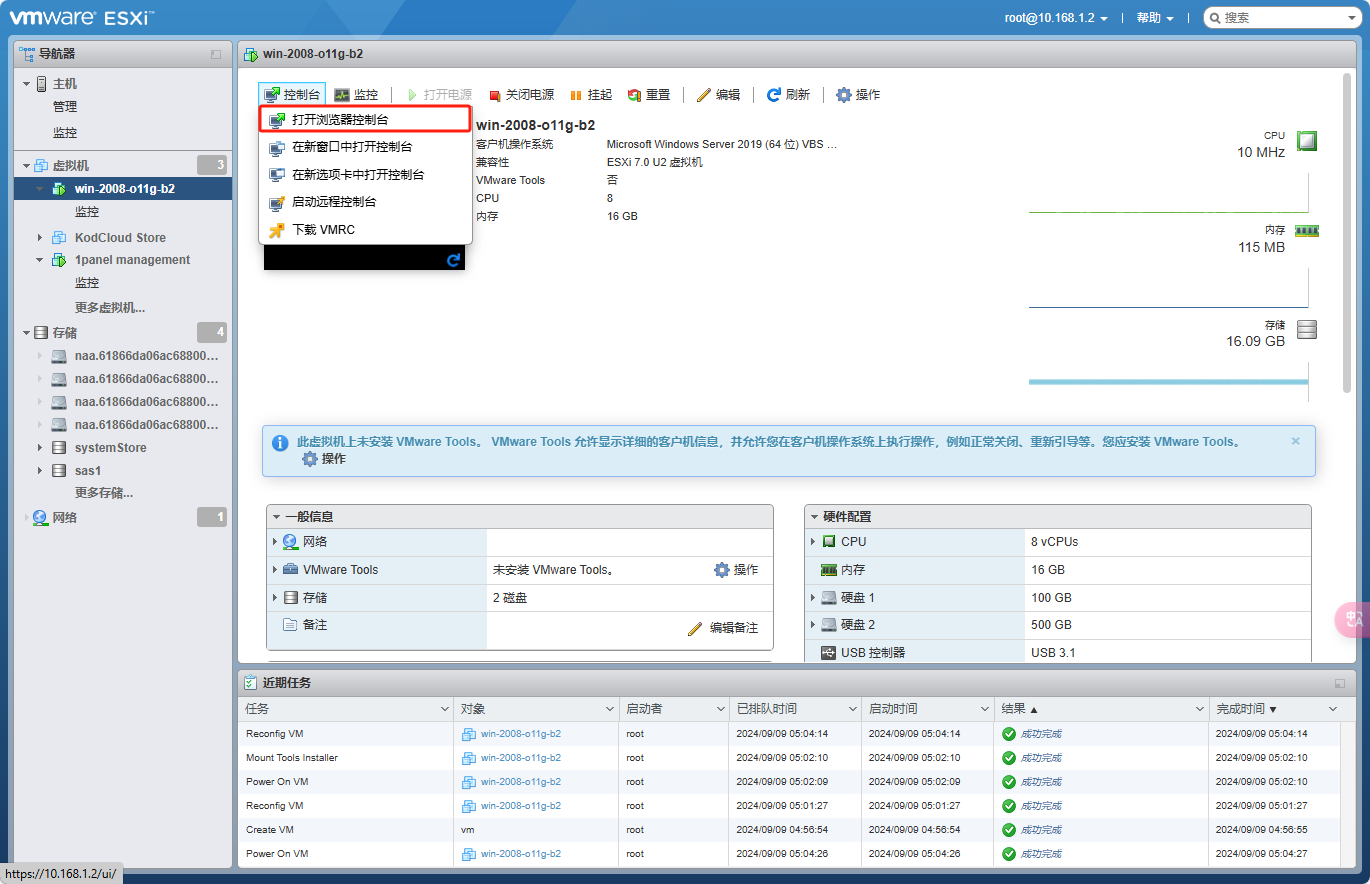Screen dimensions: 1370x884
Task: Open the 帮助 help dropdown
Action: click(1155, 18)
